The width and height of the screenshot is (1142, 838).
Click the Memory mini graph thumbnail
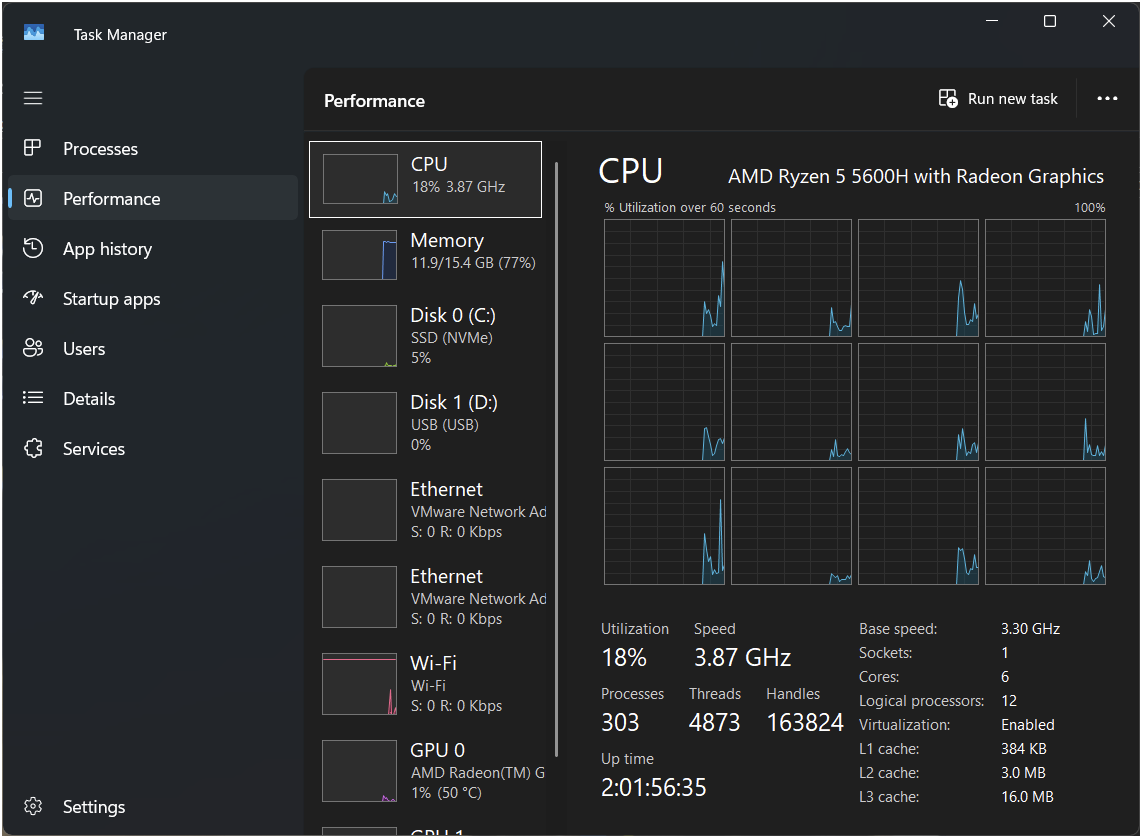coord(360,255)
